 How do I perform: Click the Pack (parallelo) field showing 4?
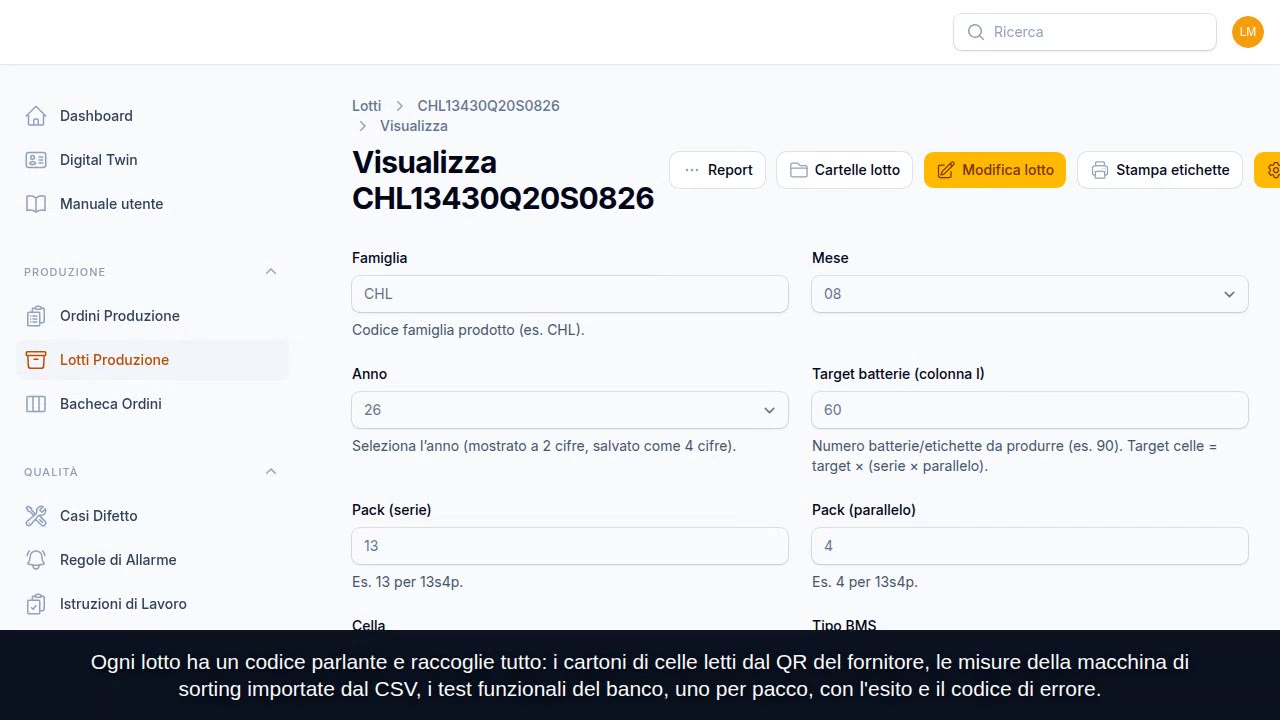tap(1030, 546)
